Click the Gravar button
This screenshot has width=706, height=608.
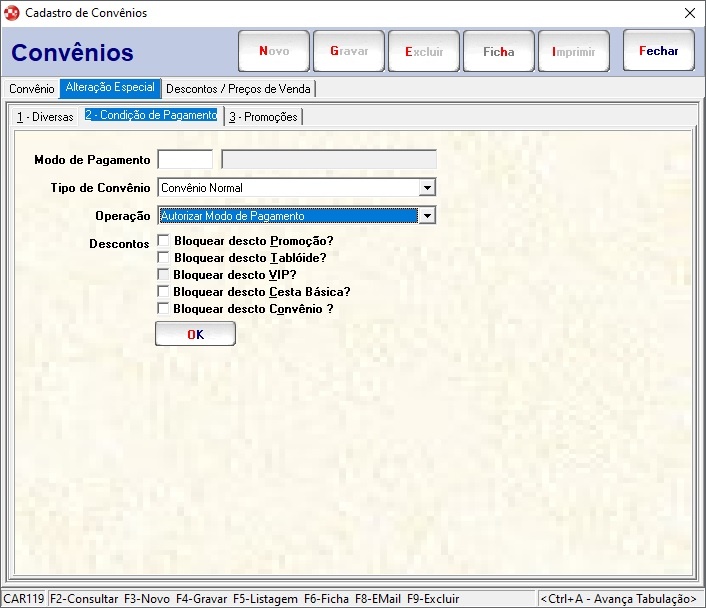(x=349, y=51)
